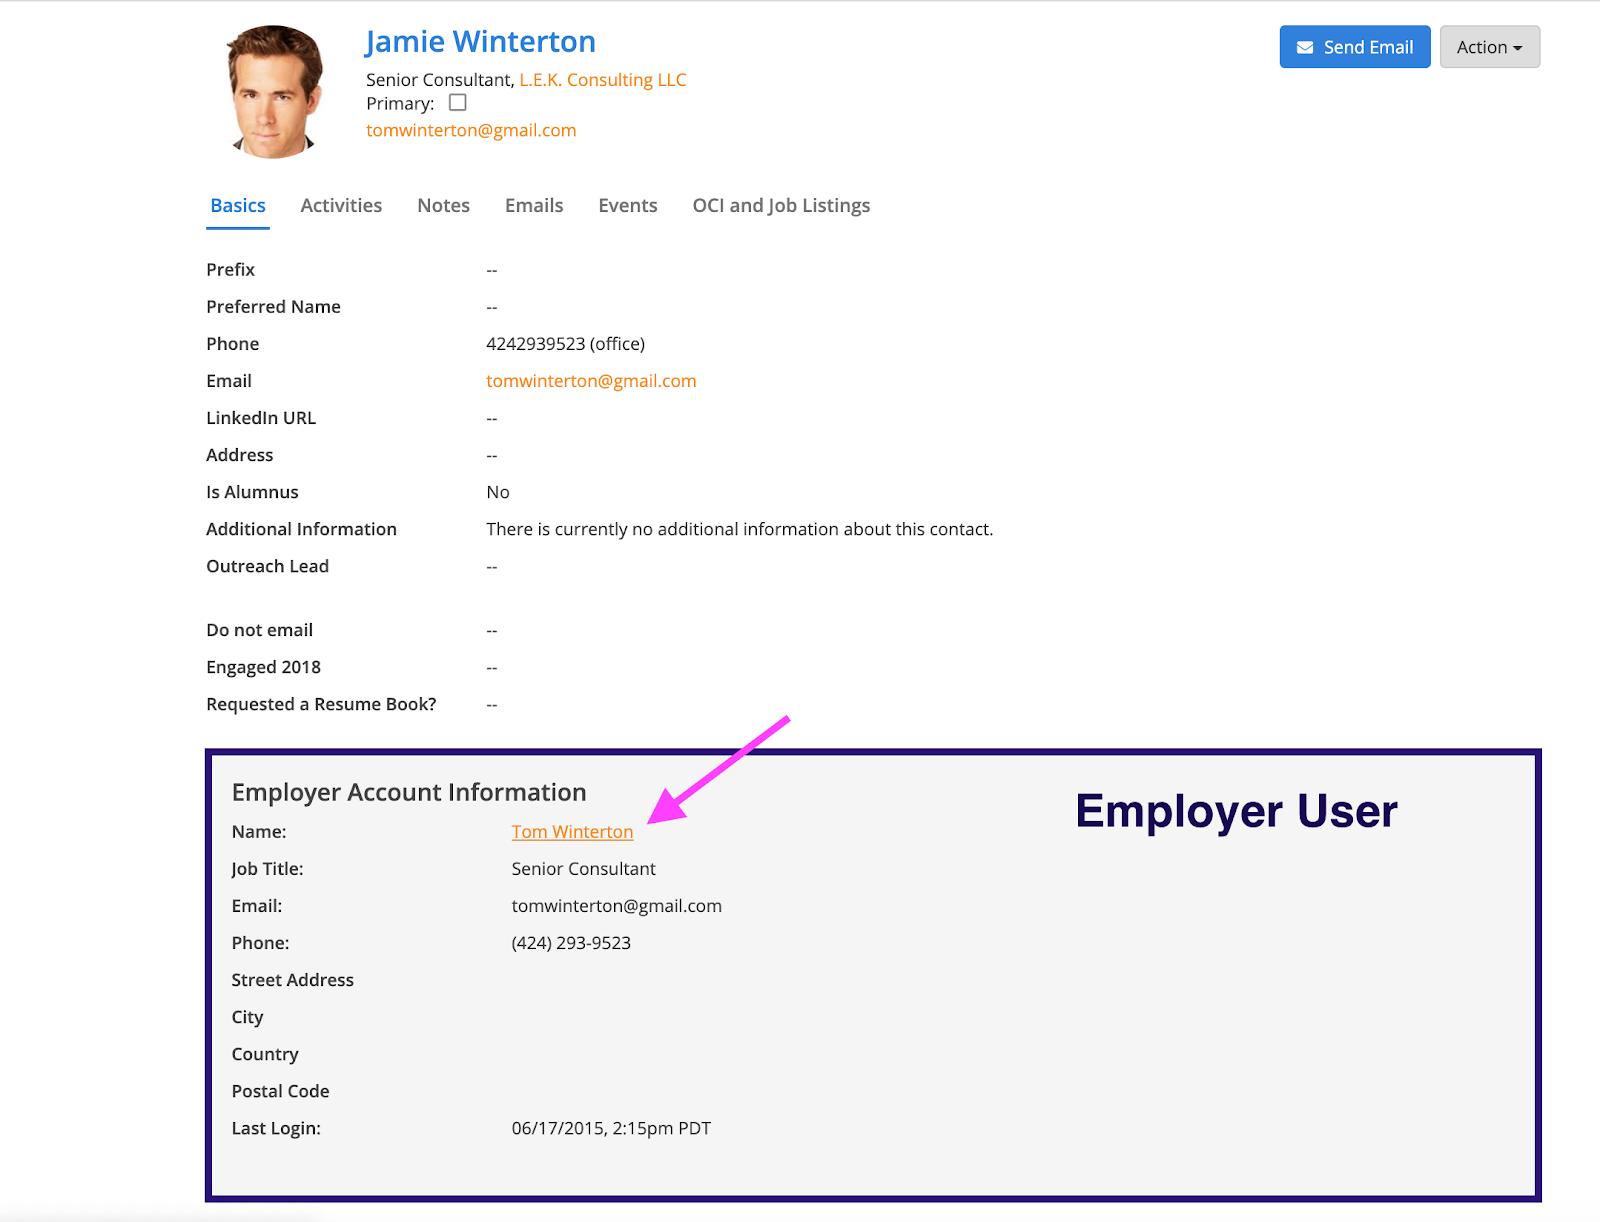
Task: Click the Senior Consultant job title value
Action: [583, 869]
